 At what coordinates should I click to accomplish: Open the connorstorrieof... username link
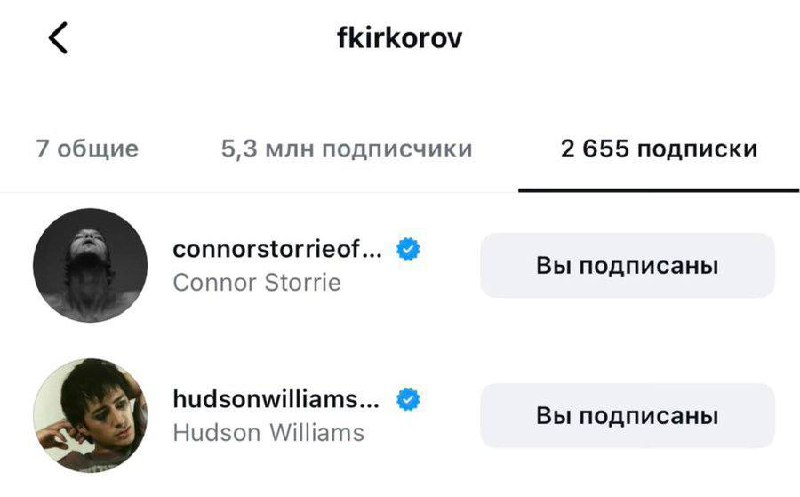pos(277,250)
